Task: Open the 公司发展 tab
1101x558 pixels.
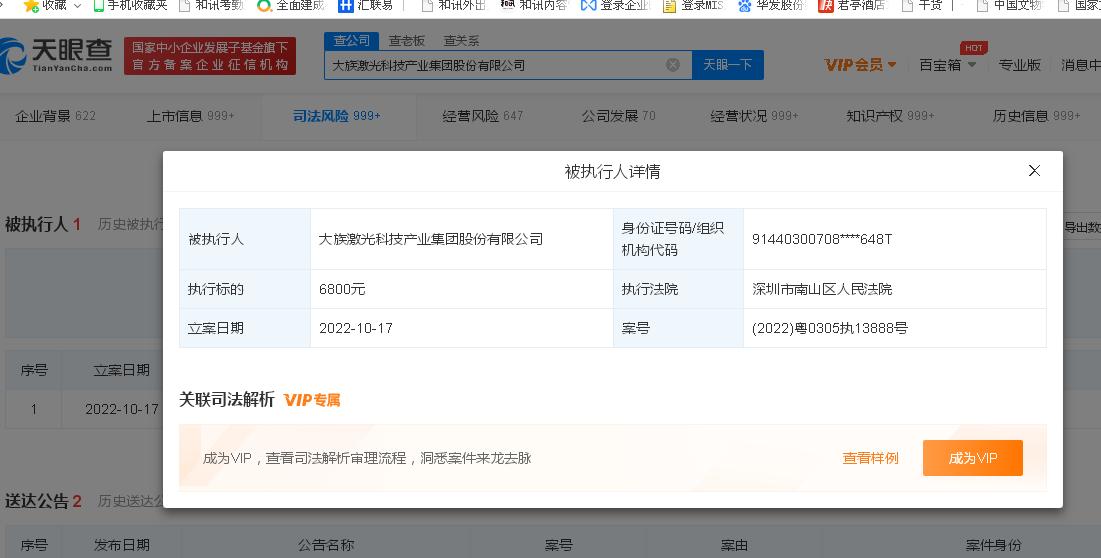Action: [x=618, y=116]
